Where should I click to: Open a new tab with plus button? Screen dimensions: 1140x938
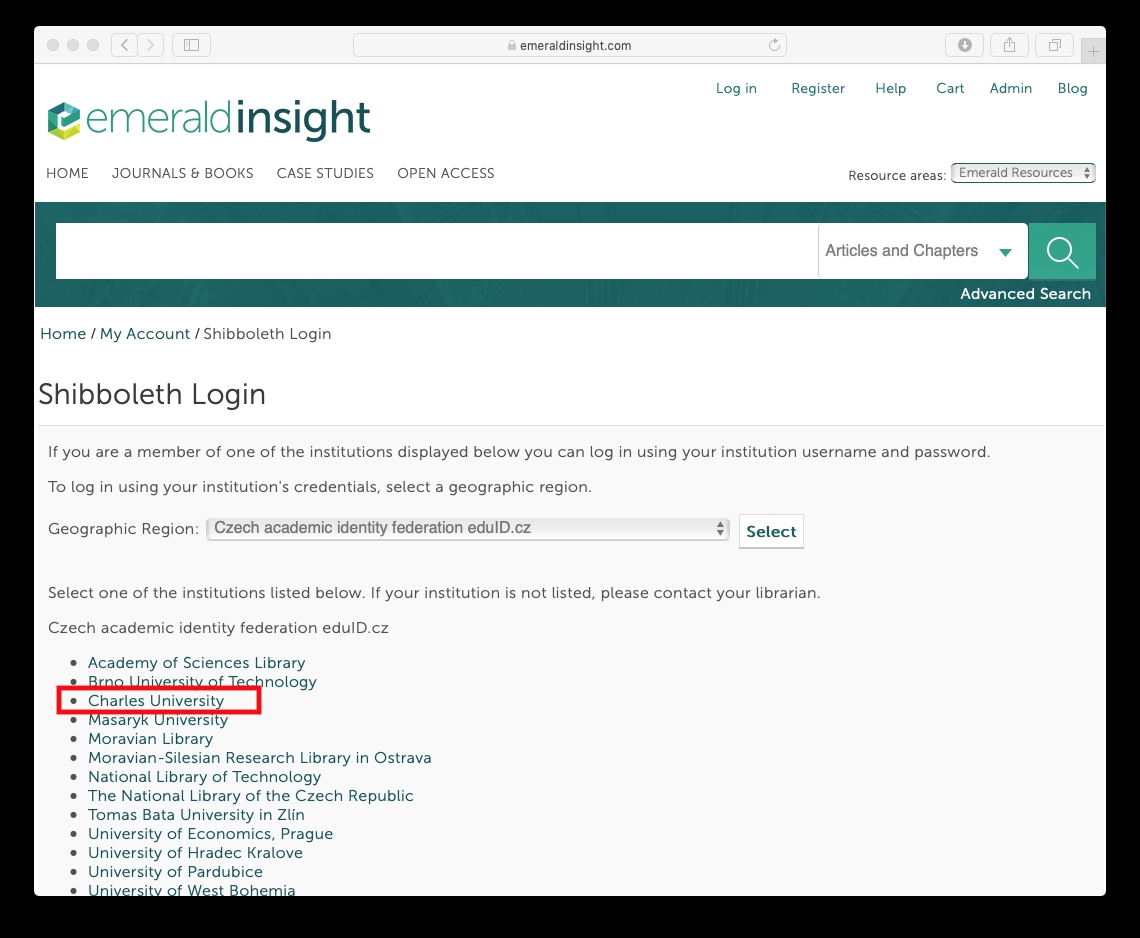click(x=1094, y=50)
